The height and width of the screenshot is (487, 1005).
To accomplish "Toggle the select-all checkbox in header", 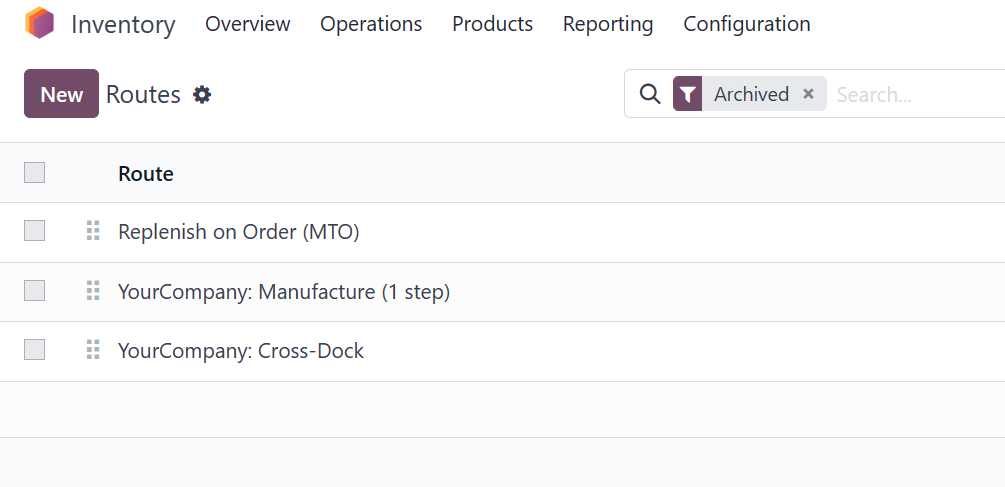I will coord(35,172).
